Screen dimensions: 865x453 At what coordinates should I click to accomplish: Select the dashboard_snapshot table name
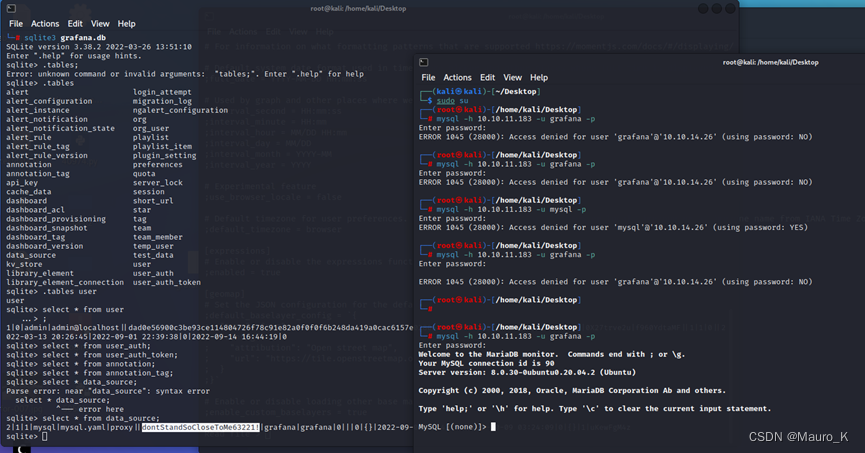coord(47,228)
